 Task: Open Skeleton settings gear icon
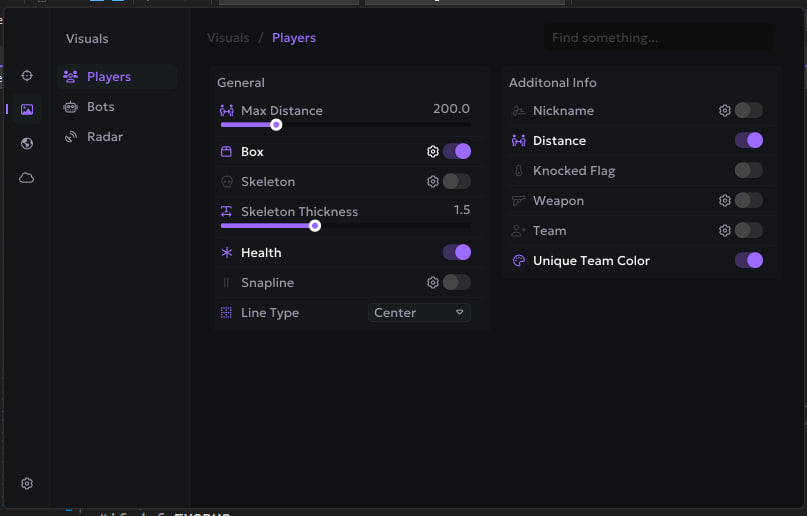tap(433, 182)
